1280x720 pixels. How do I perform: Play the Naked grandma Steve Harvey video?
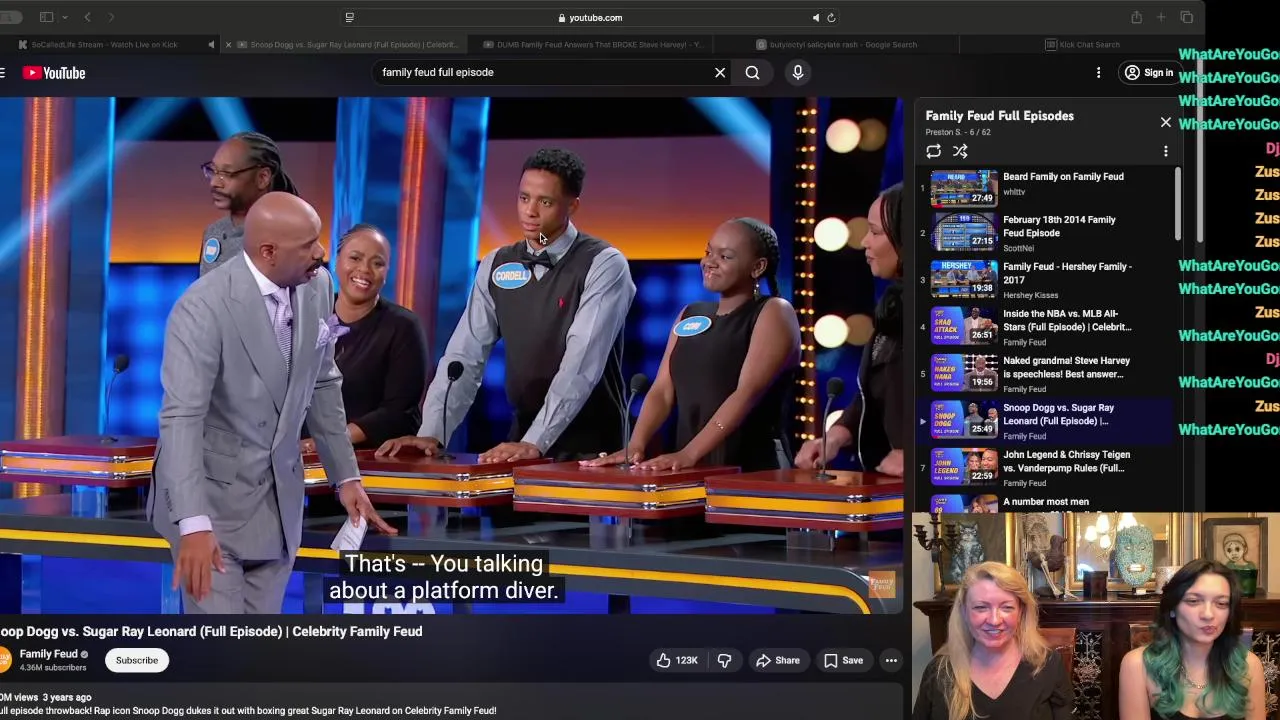(x=1066, y=367)
